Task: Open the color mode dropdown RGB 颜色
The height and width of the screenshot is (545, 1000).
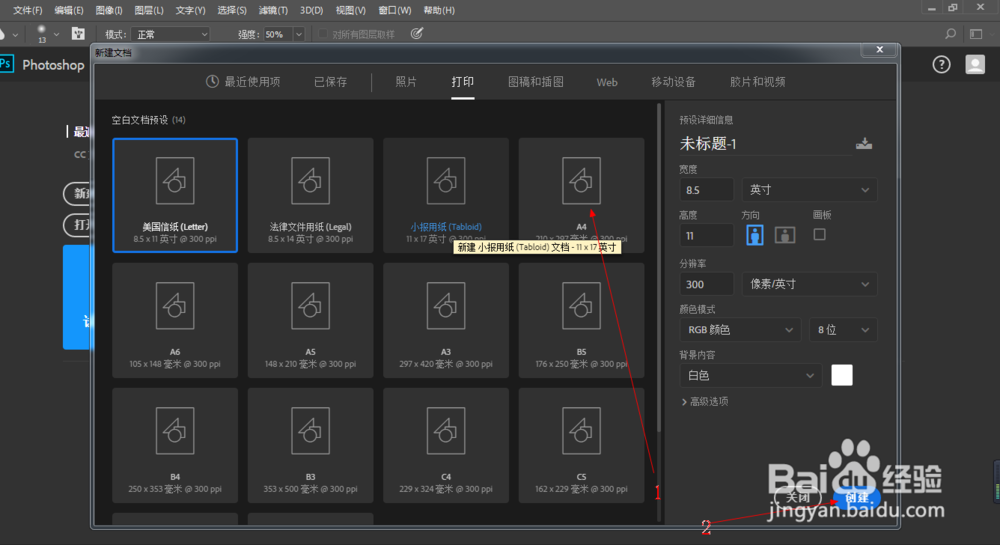Action: tap(740, 330)
